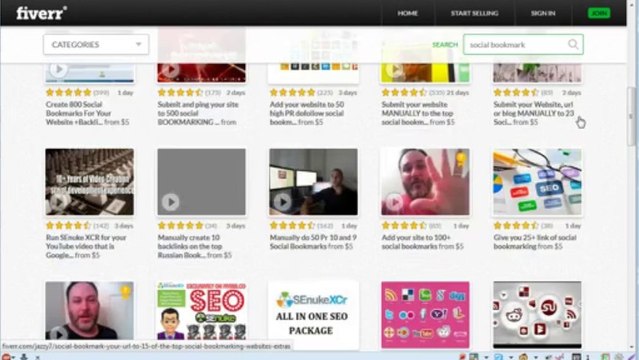Open bottom-row bearded man video thumbnail
Screen dimensions: 639x360
tap(90, 311)
